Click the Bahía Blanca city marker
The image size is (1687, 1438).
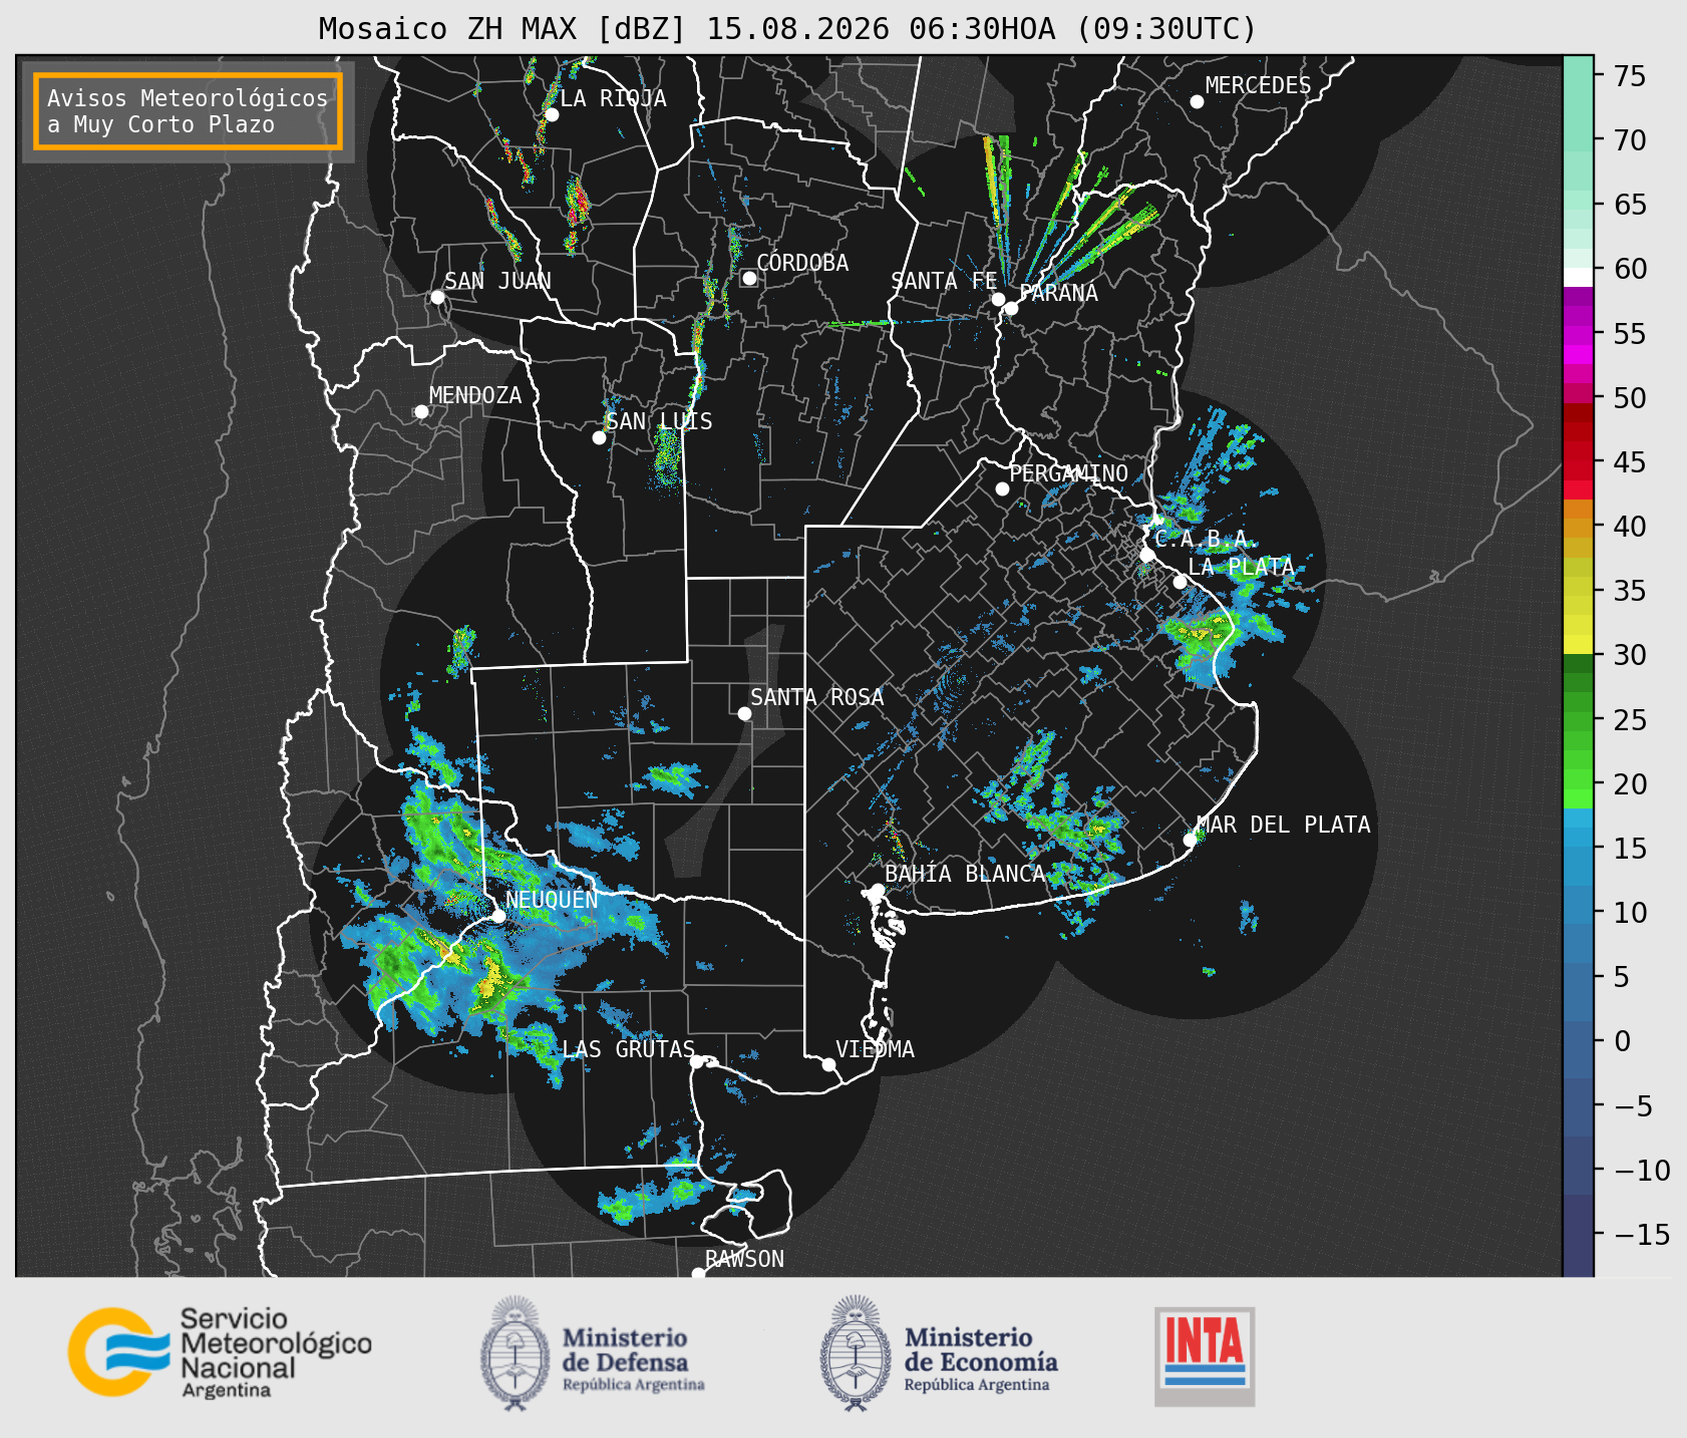[x=877, y=890]
